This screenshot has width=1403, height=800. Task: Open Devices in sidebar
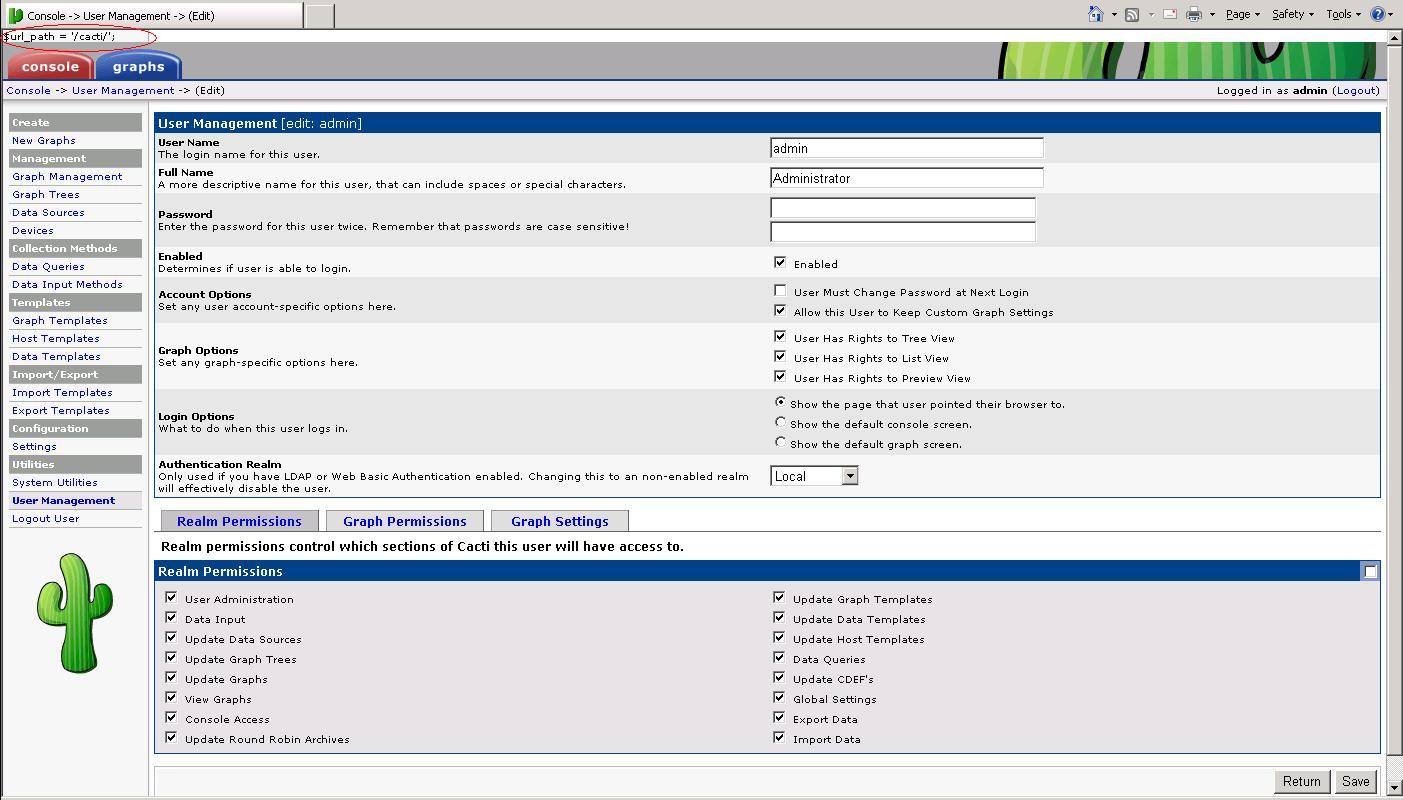(x=33, y=230)
